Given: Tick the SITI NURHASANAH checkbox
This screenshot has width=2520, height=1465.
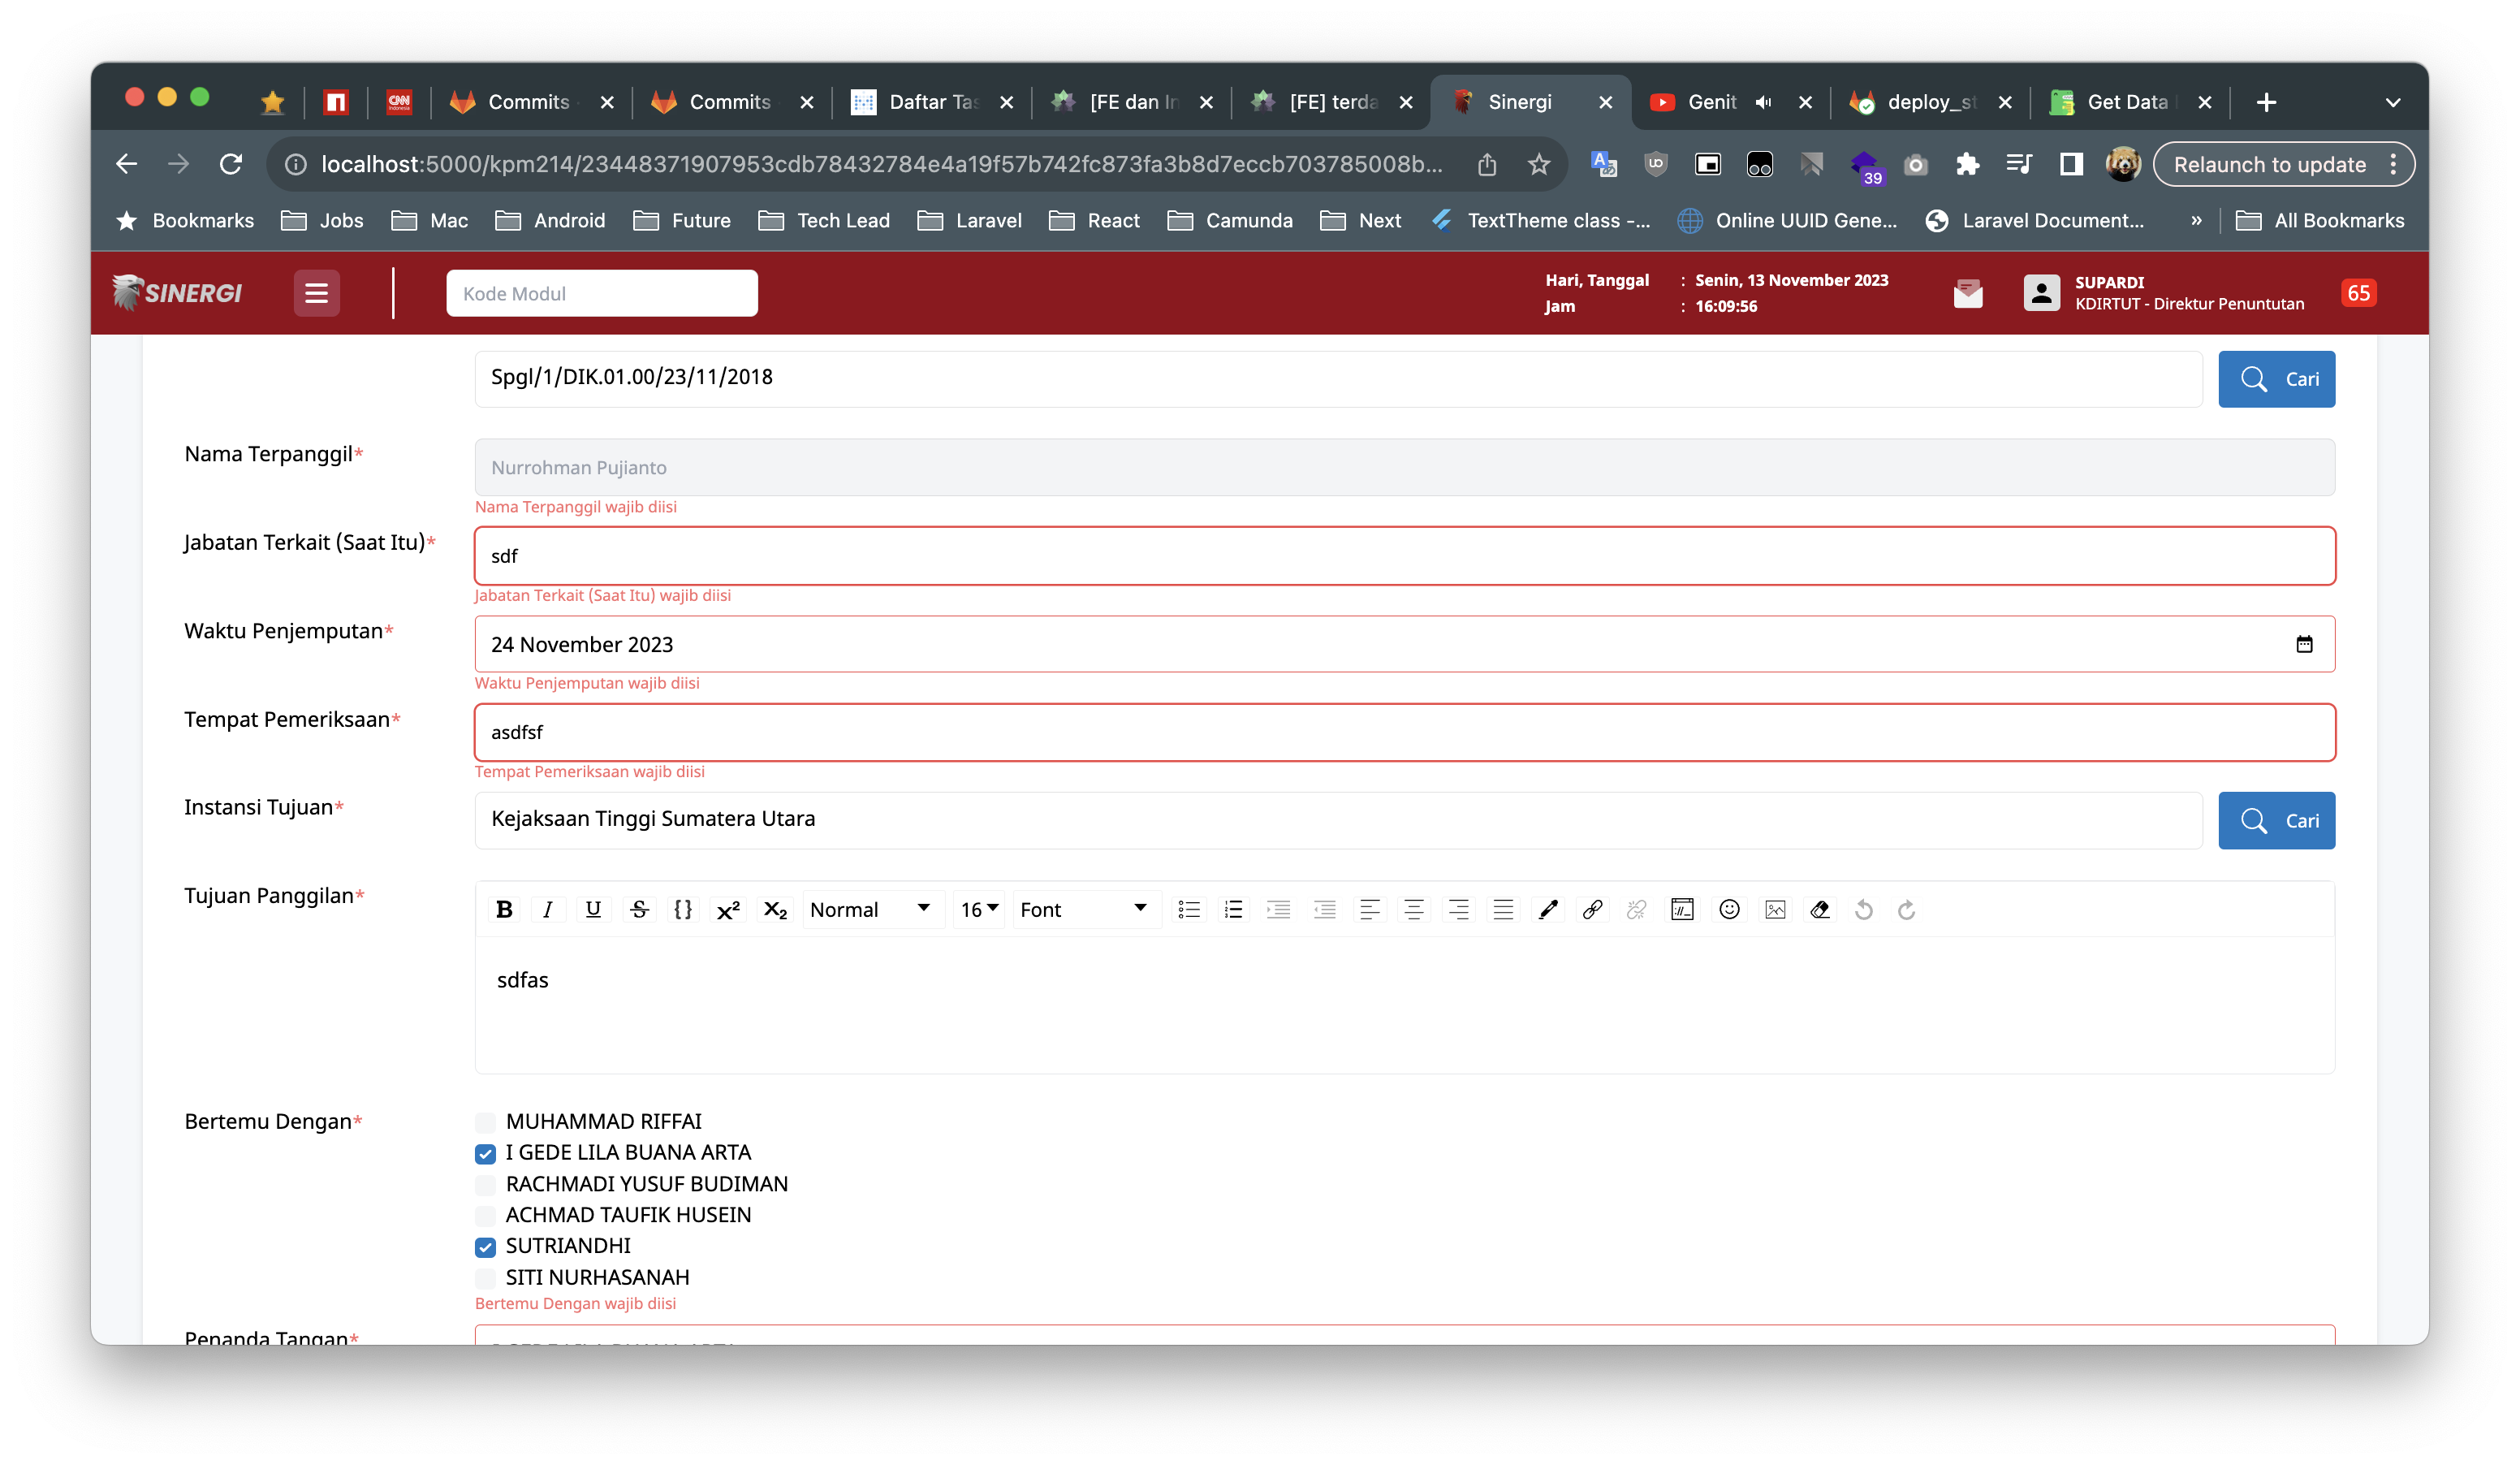Looking at the screenshot, I should point(485,1278).
